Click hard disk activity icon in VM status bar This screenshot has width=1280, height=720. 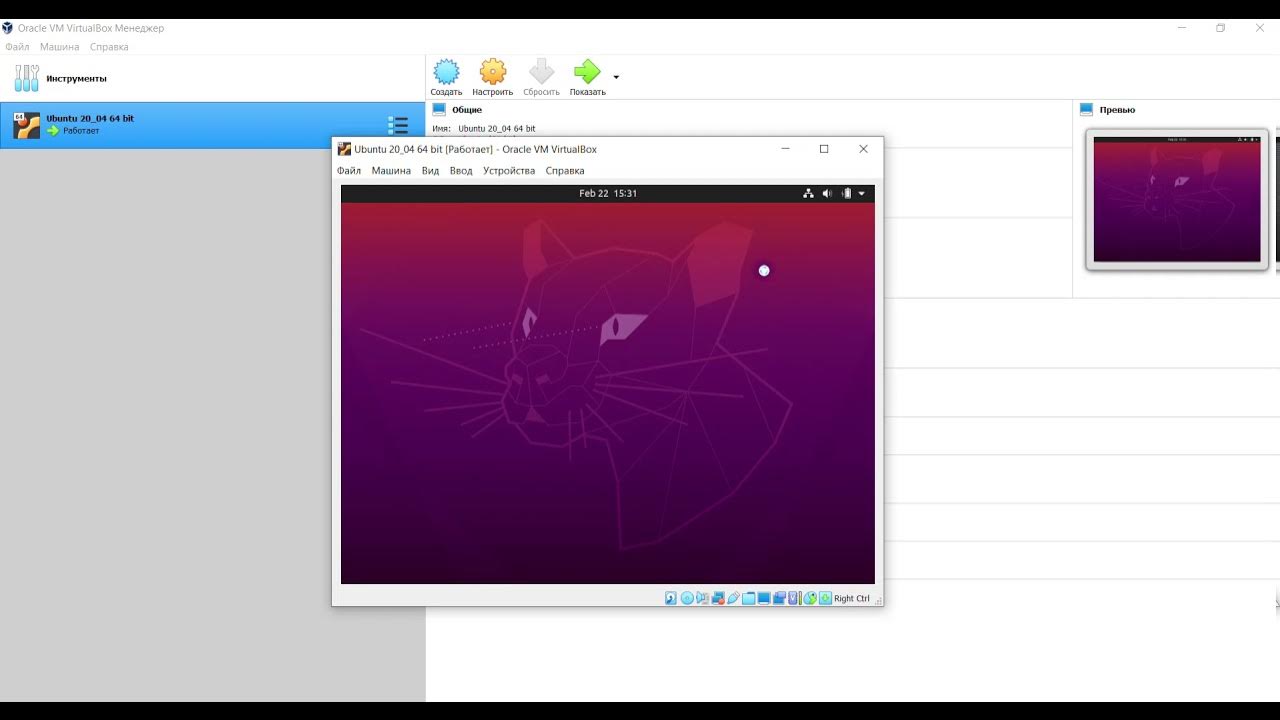[671, 598]
